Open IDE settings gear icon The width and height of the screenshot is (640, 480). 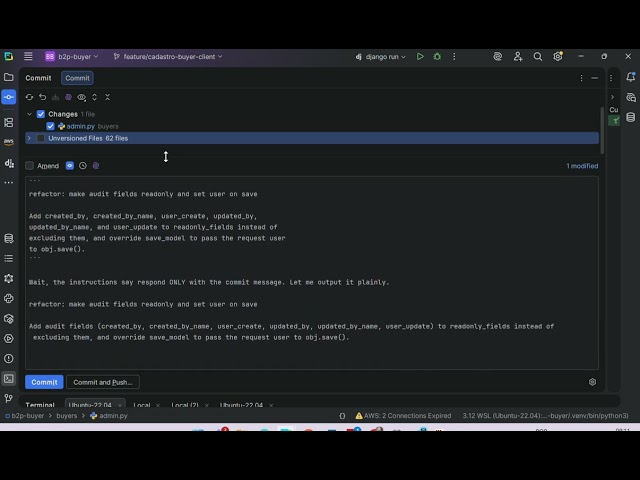click(x=558, y=56)
